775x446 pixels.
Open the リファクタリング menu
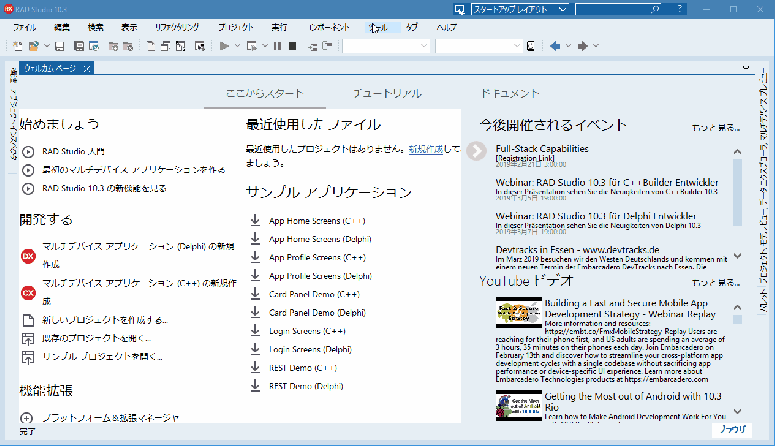click(177, 28)
